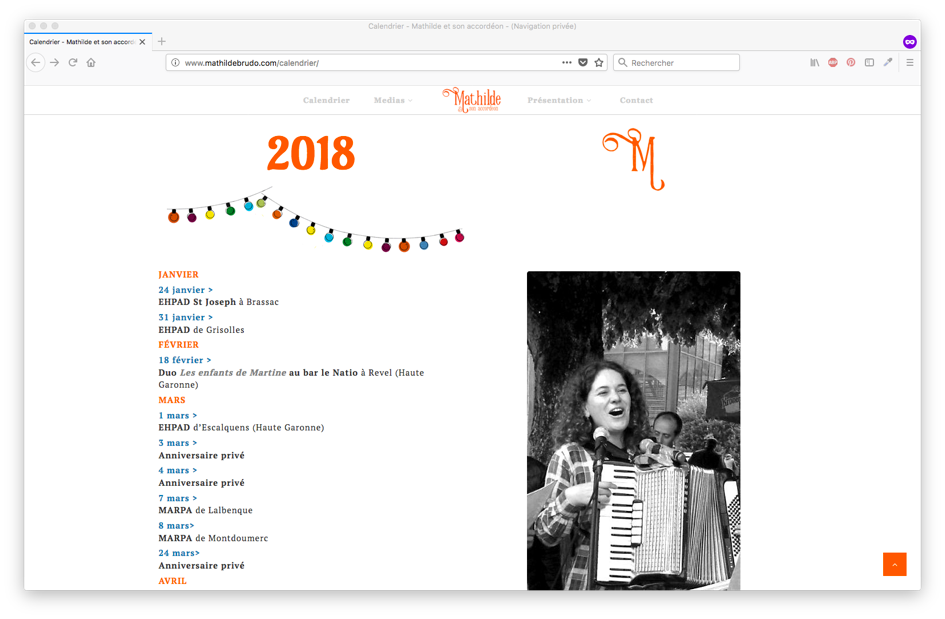Image resolution: width=945 pixels, height=619 pixels.
Task: Click the MARS month heading
Action: pos(172,400)
